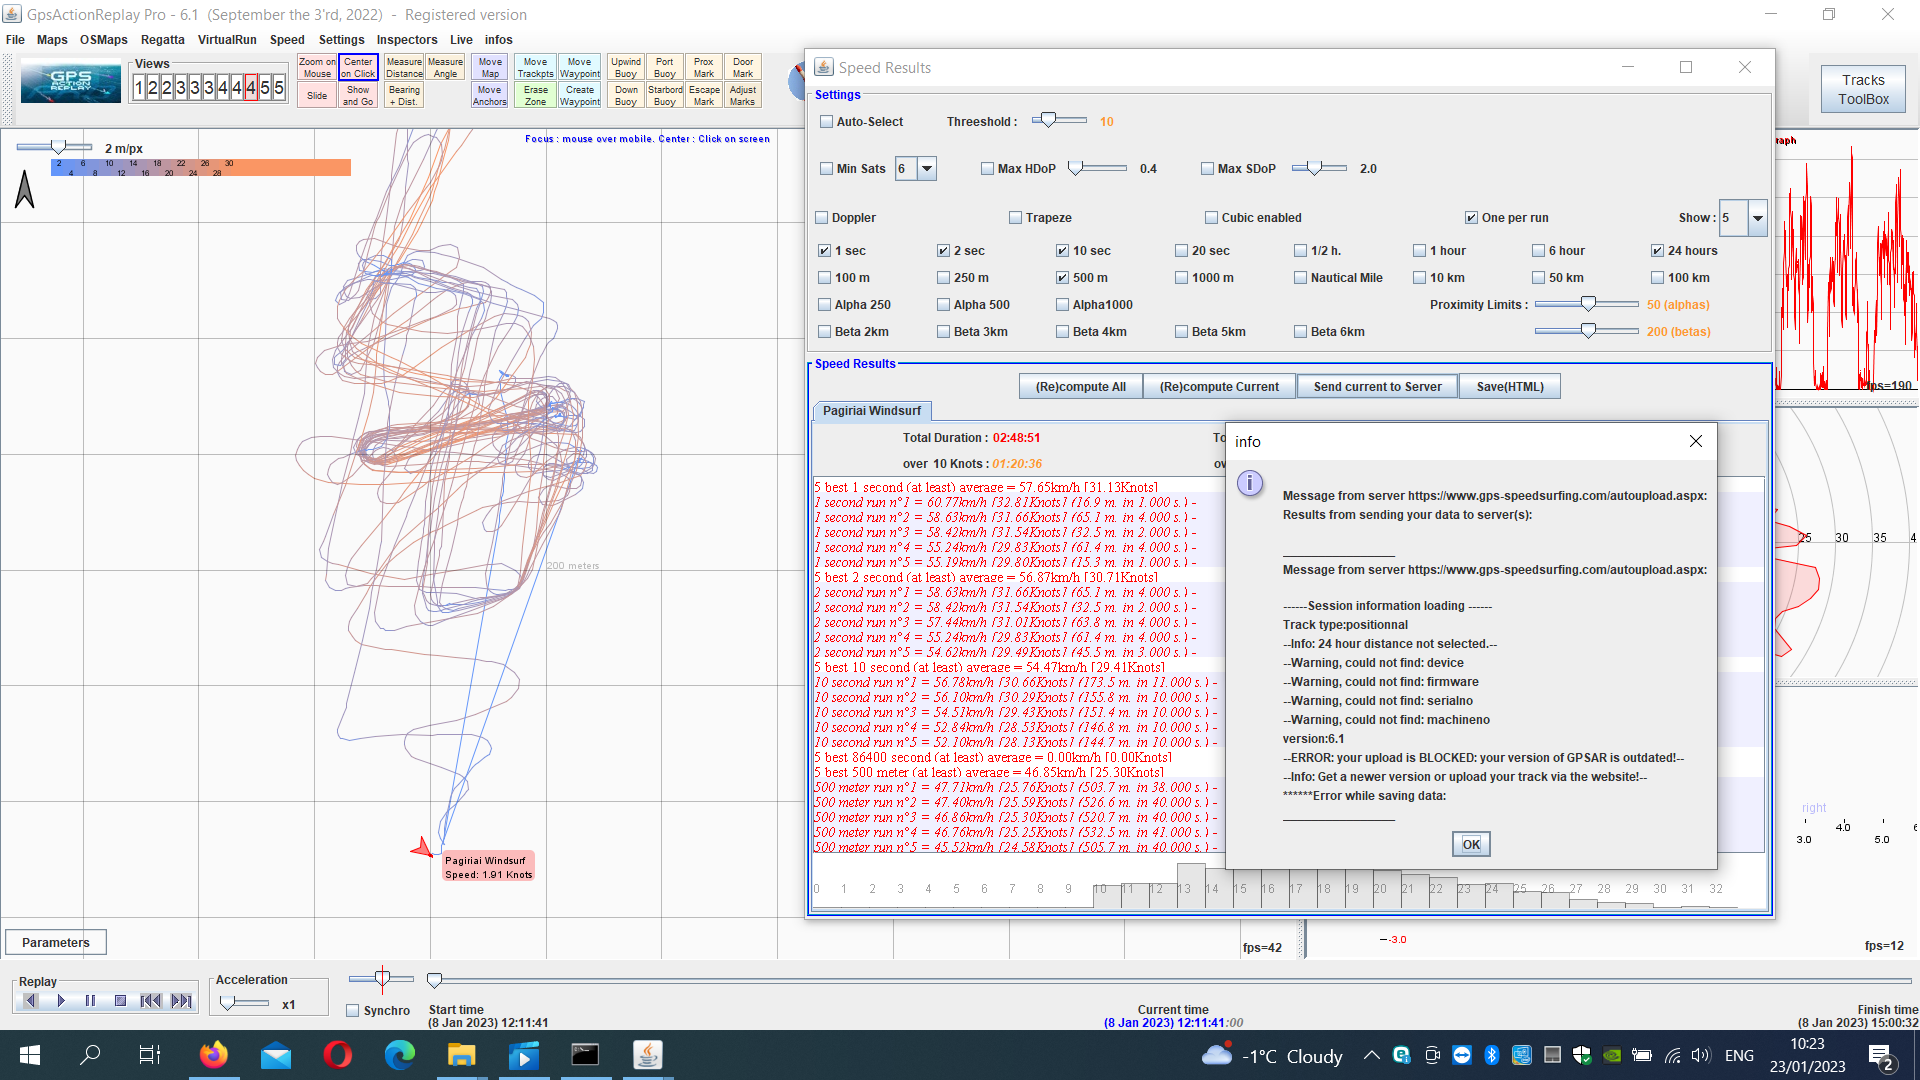This screenshot has height=1080, width=1920.
Task: Open the Show count dropdown
Action: (1756, 218)
